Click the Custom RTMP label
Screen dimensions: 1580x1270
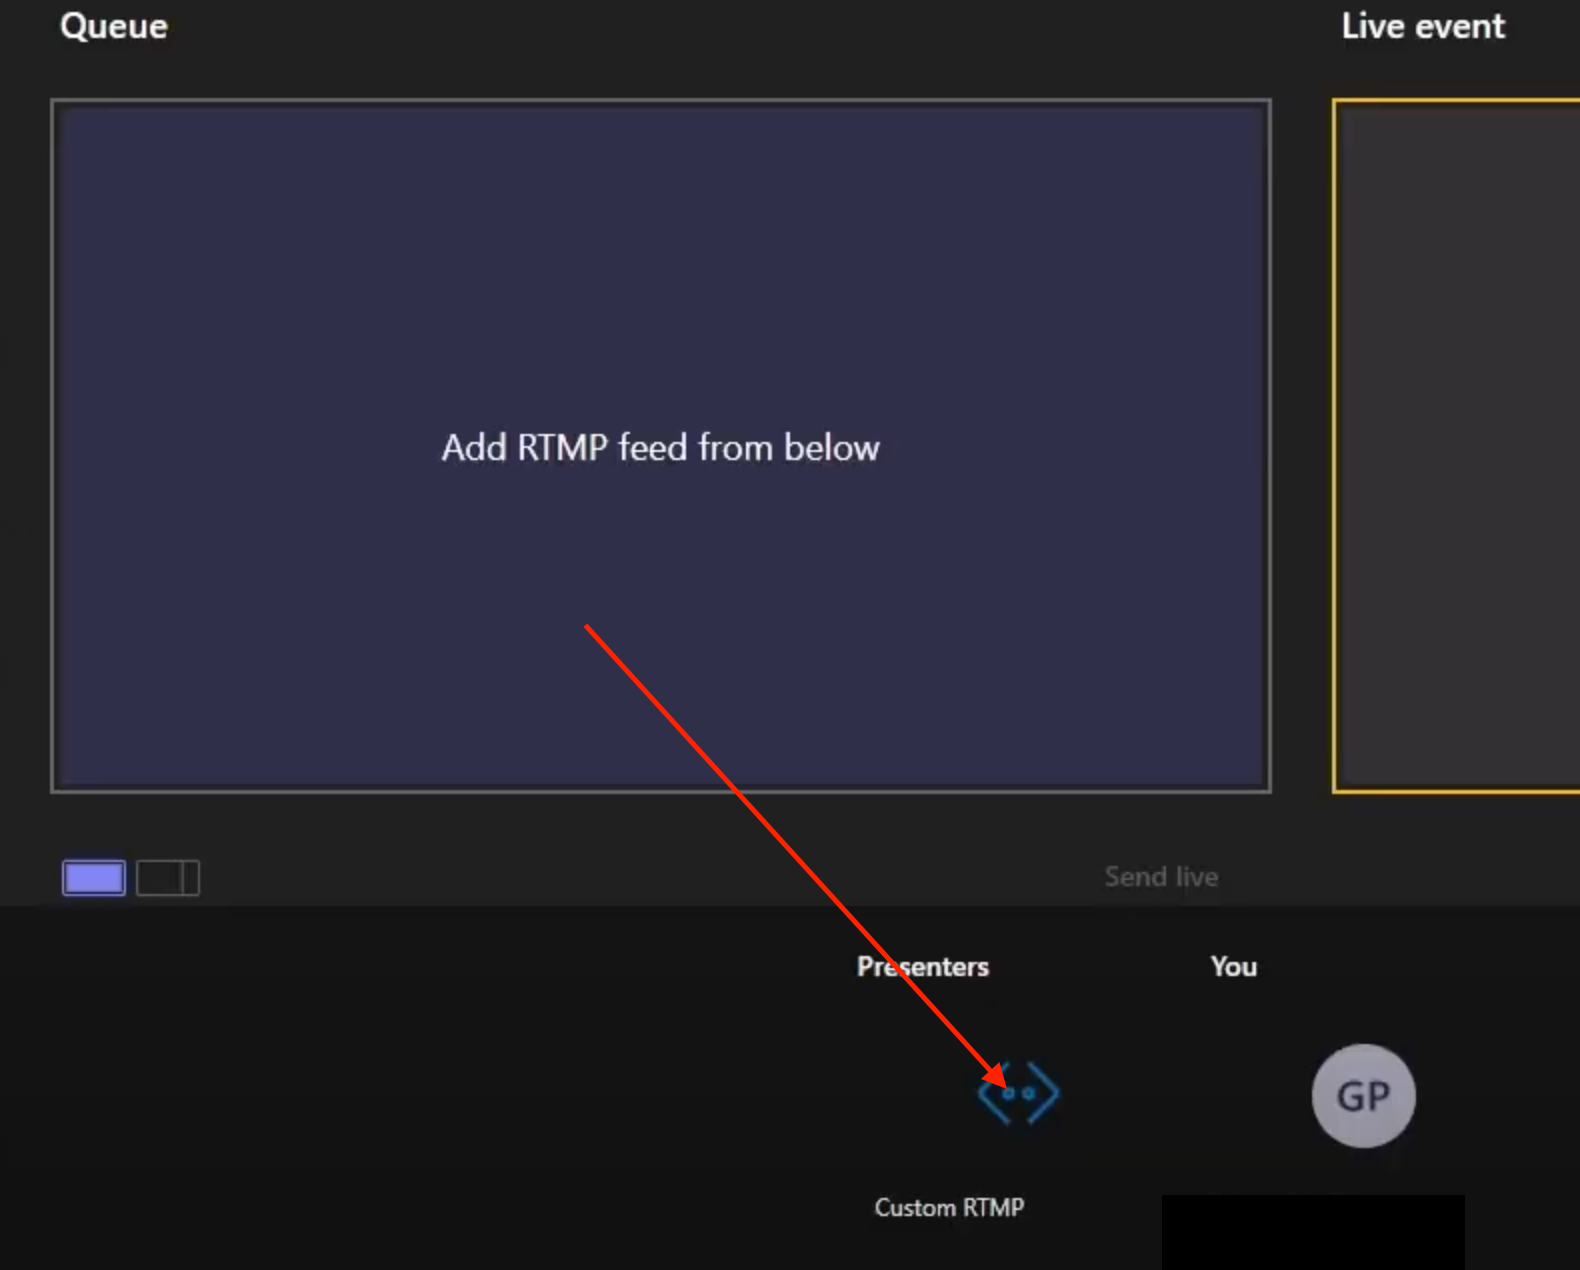click(949, 1208)
